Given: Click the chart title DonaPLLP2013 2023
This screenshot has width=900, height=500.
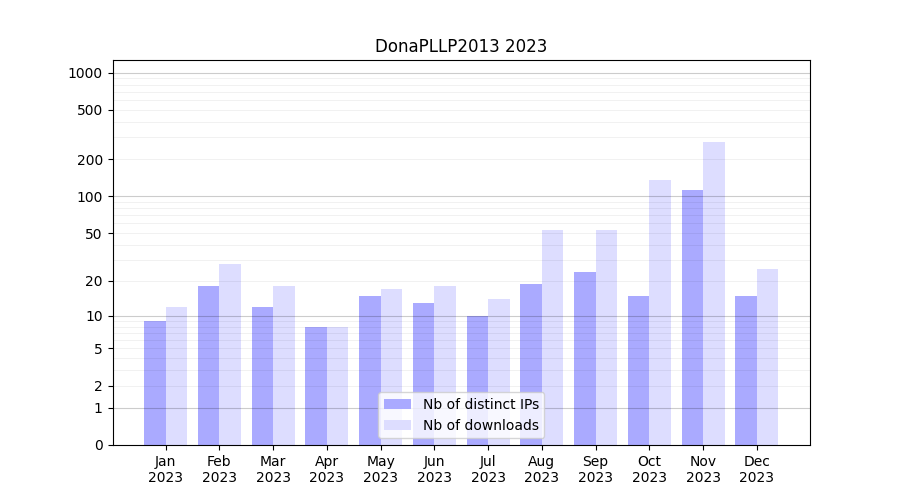Looking at the screenshot, I should coord(460,46).
